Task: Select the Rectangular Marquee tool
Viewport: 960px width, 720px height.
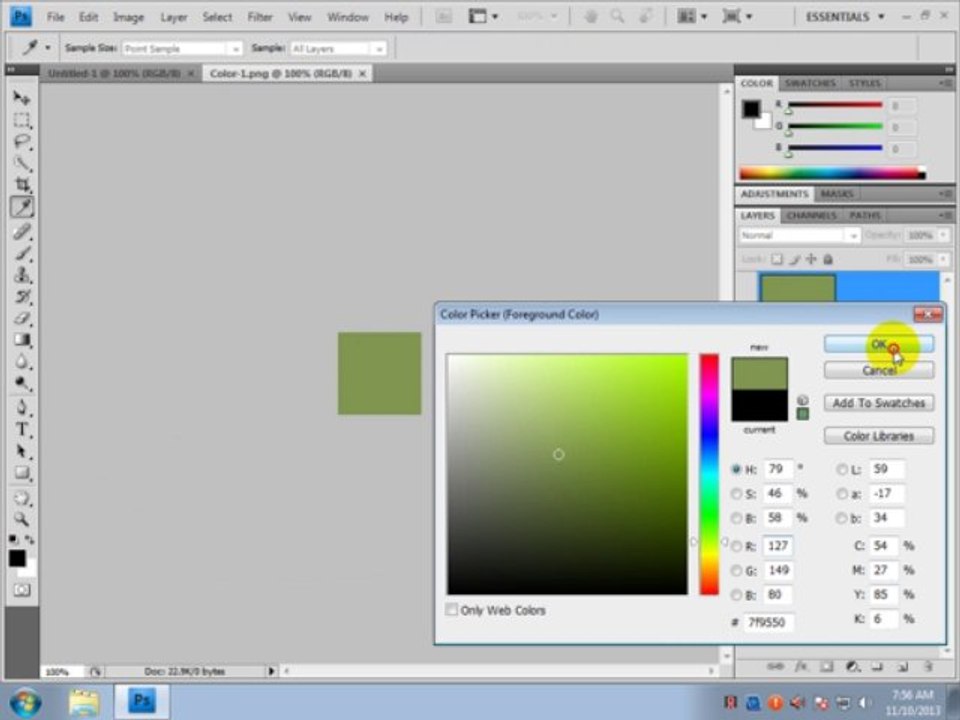Action: click(x=21, y=120)
